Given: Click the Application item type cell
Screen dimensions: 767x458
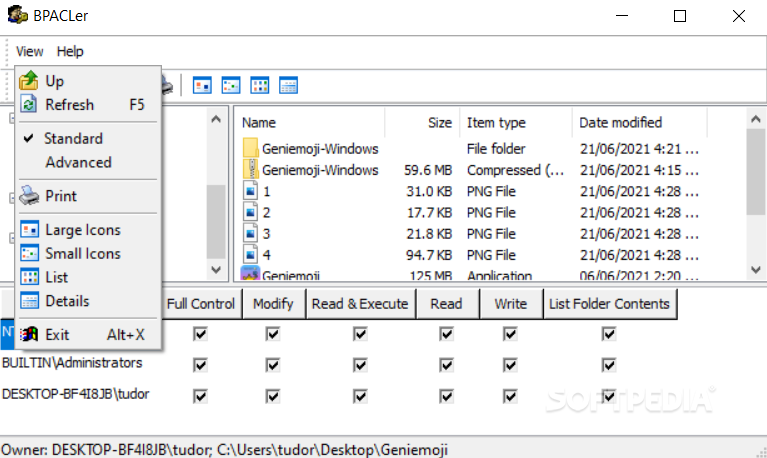Looking at the screenshot, I should (499, 276).
